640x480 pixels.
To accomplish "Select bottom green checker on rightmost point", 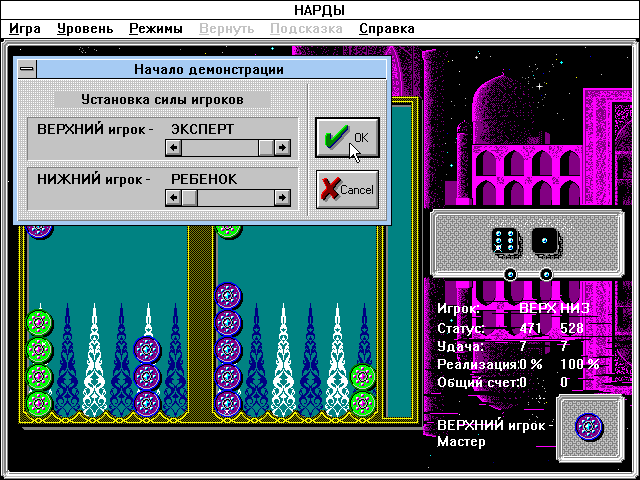I will coord(363,403).
